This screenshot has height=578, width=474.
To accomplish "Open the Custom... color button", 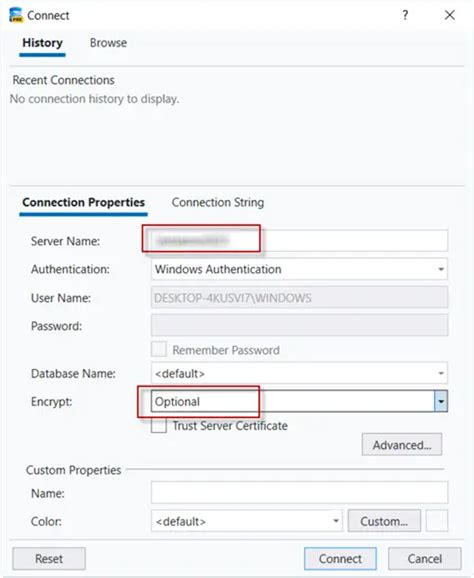I will [384, 521].
